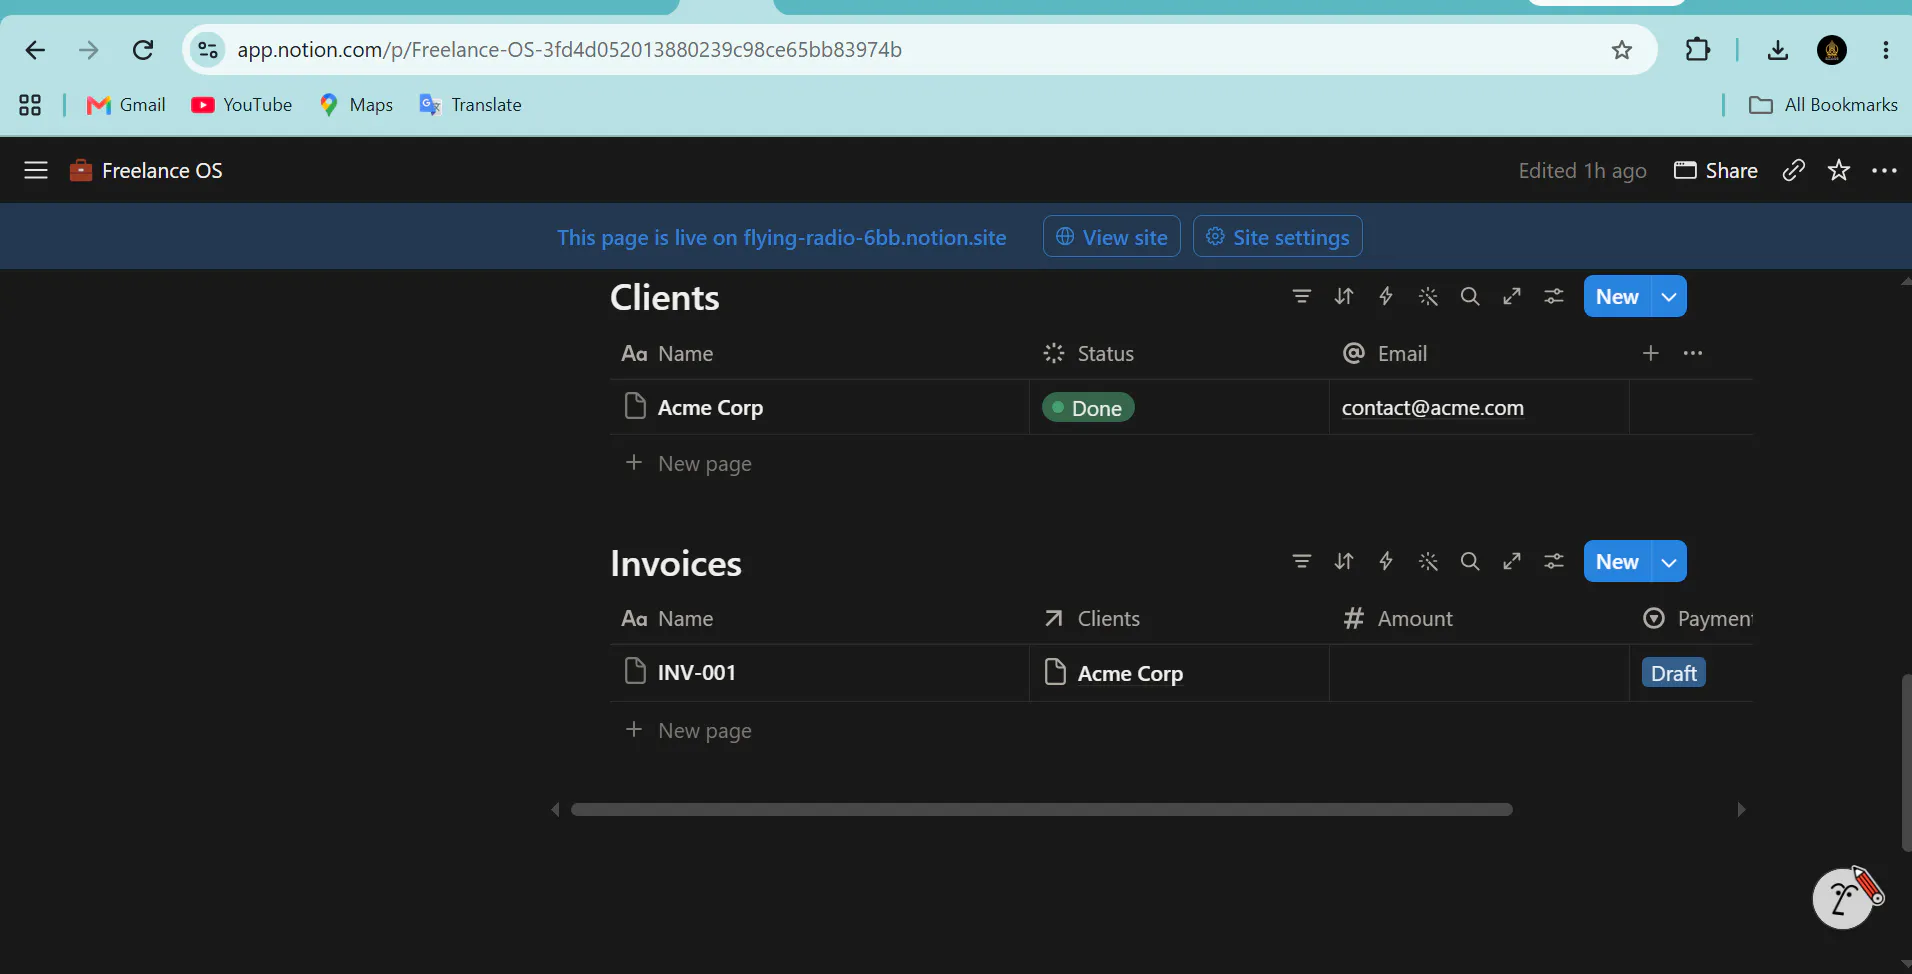Screen dimensions: 1912x974
Task: Filter the Invoices database
Action: point(1301,561)
